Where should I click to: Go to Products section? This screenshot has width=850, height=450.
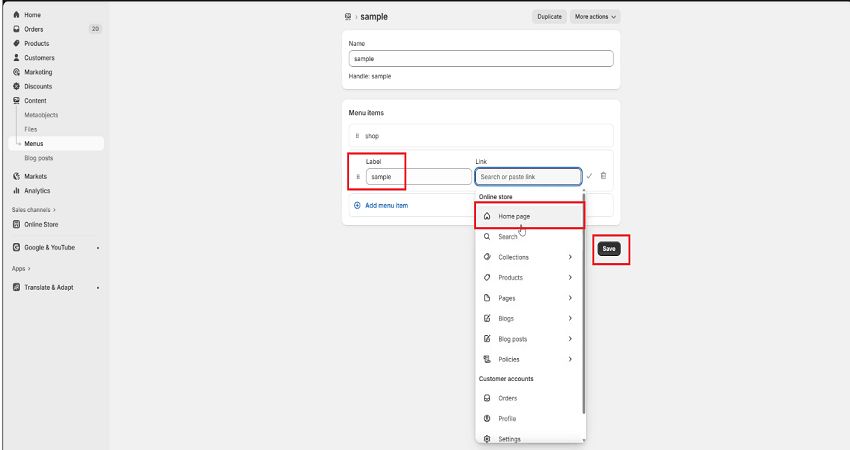click(x=36, y=43)
